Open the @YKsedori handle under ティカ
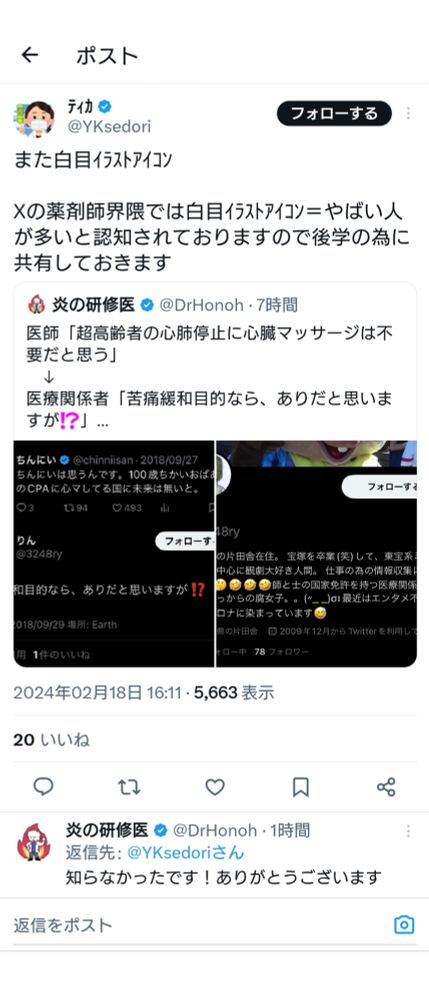 pyautogui.click(x=109, y=126)
